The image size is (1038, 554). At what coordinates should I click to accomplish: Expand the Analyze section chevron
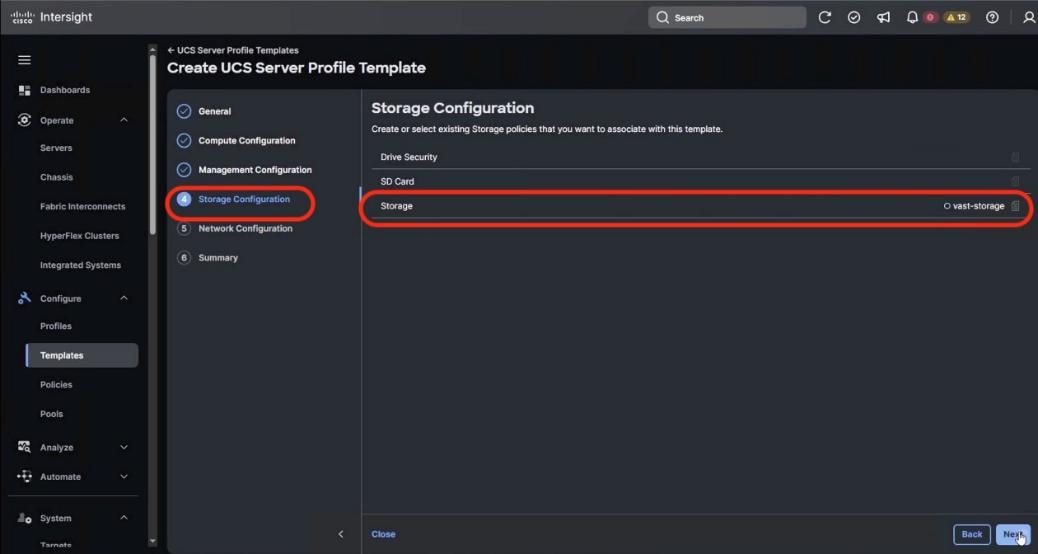click(x=124, y=447)
